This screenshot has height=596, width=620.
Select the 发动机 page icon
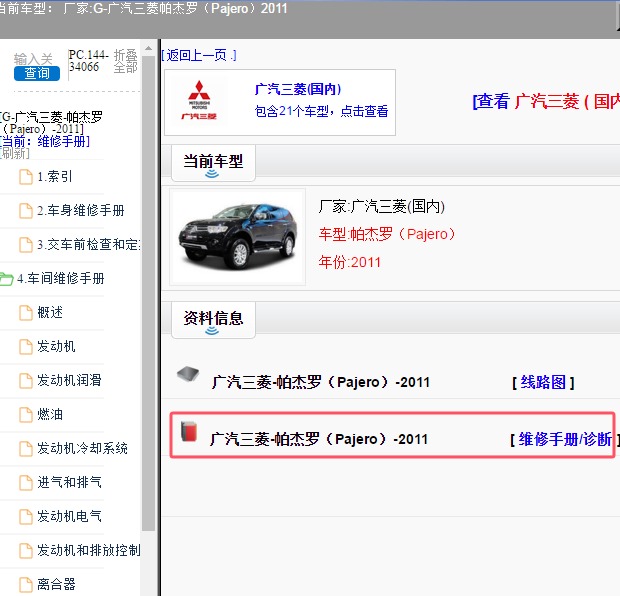coord(26,347)
